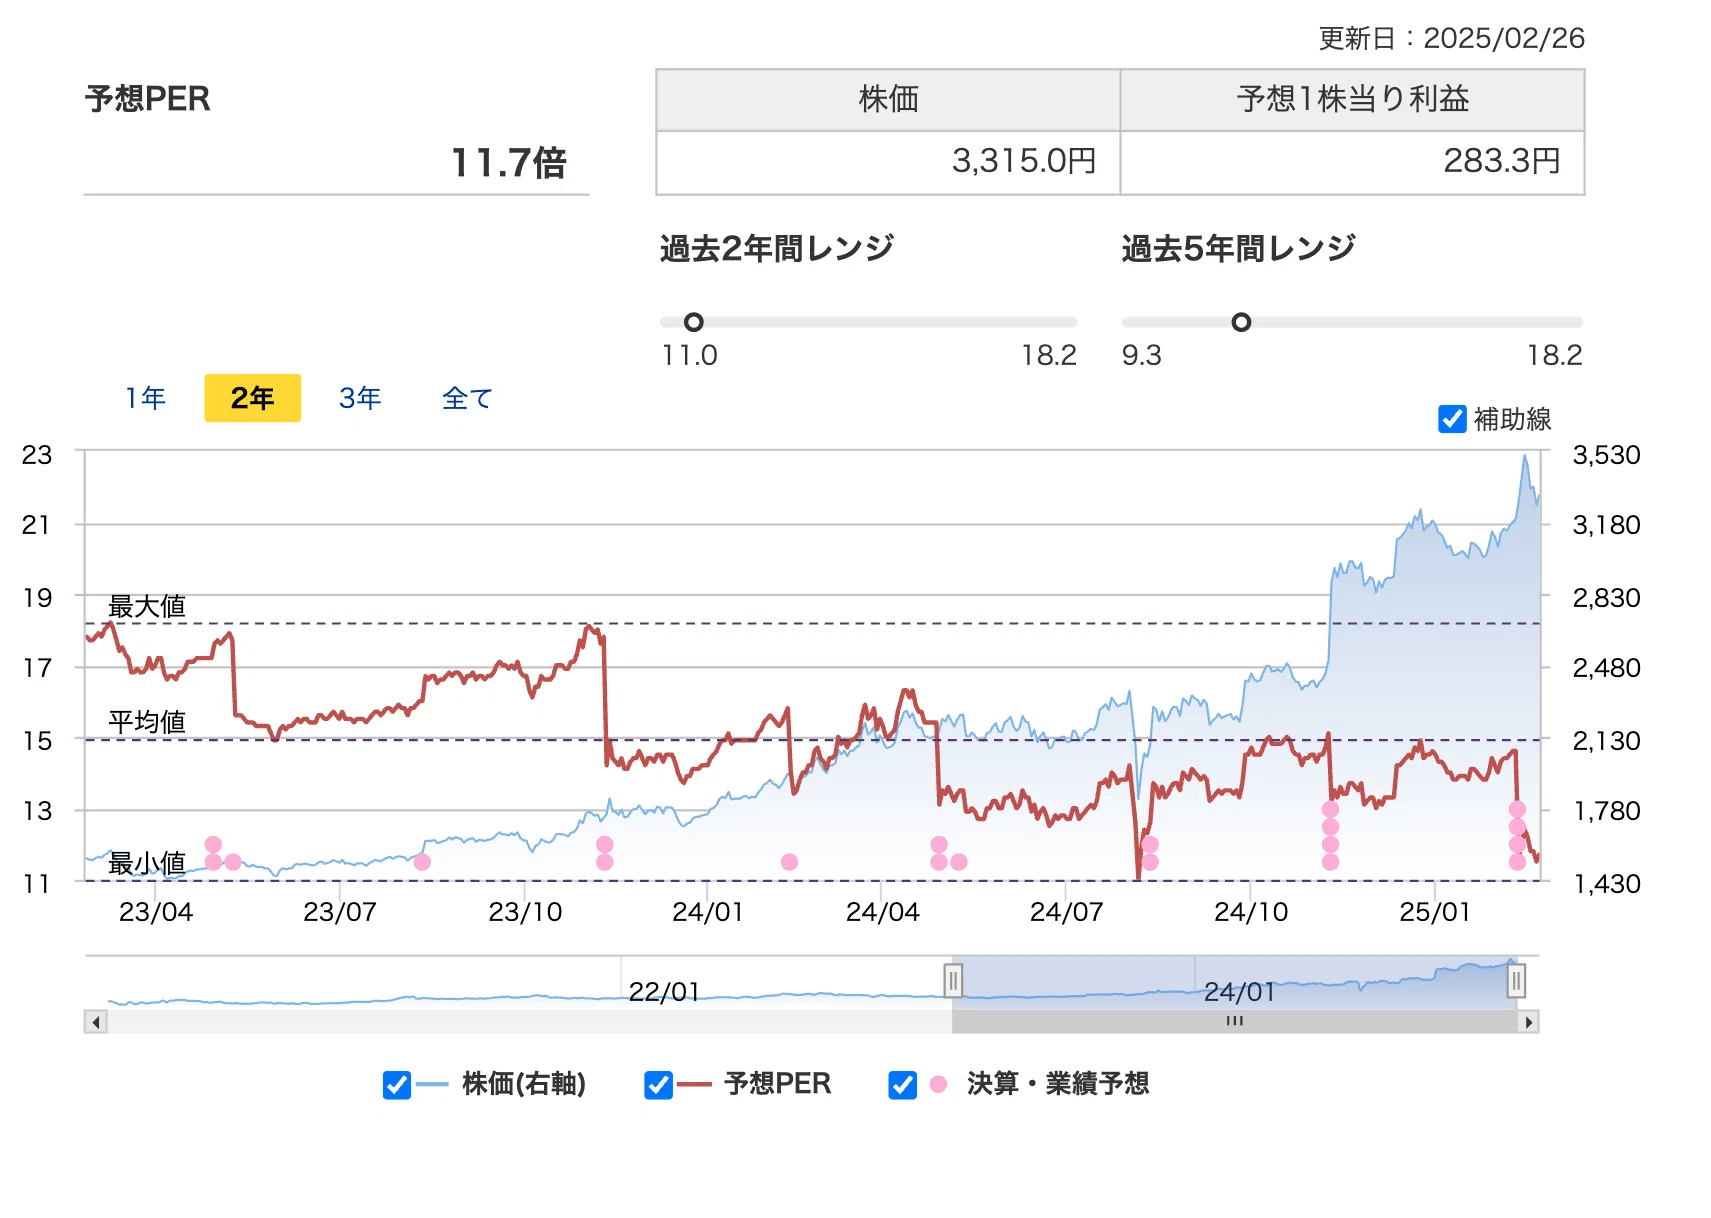Switch chart range to 3年
The height and width of the screenshot is (1218, 1711).
tap(360, 398)
